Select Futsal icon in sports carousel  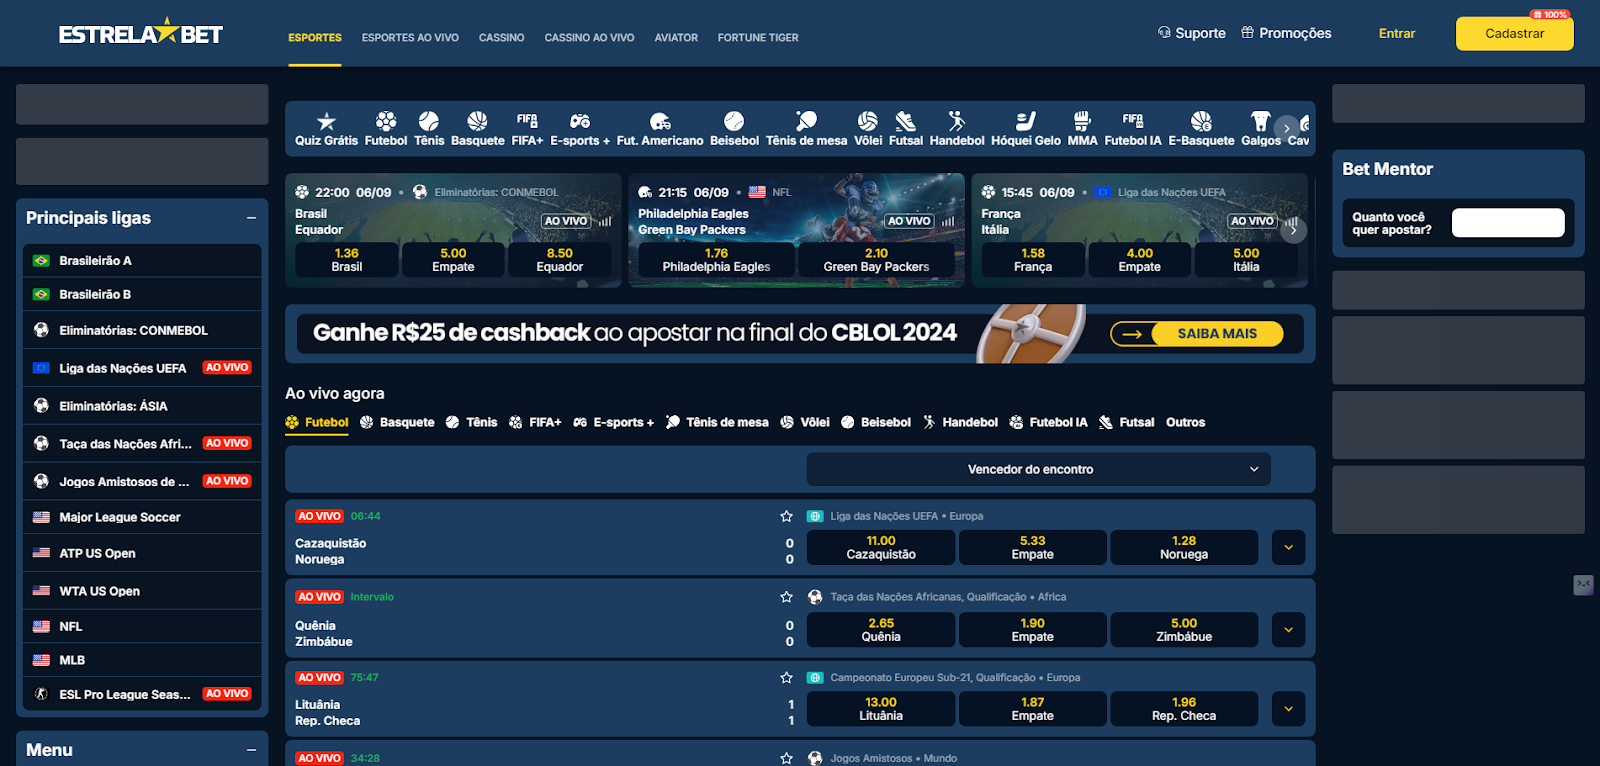(906, 121)
